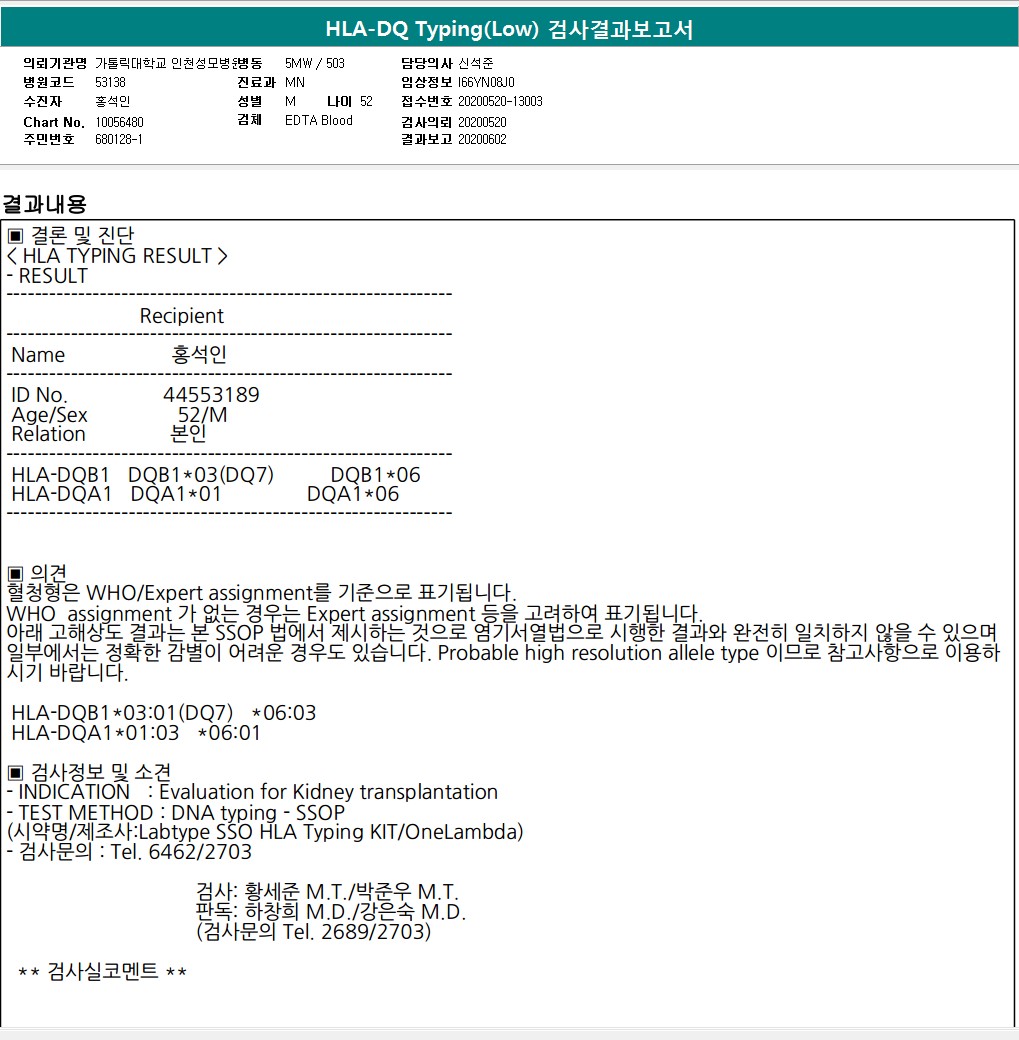Select test request date 20200520

[482, 122]
